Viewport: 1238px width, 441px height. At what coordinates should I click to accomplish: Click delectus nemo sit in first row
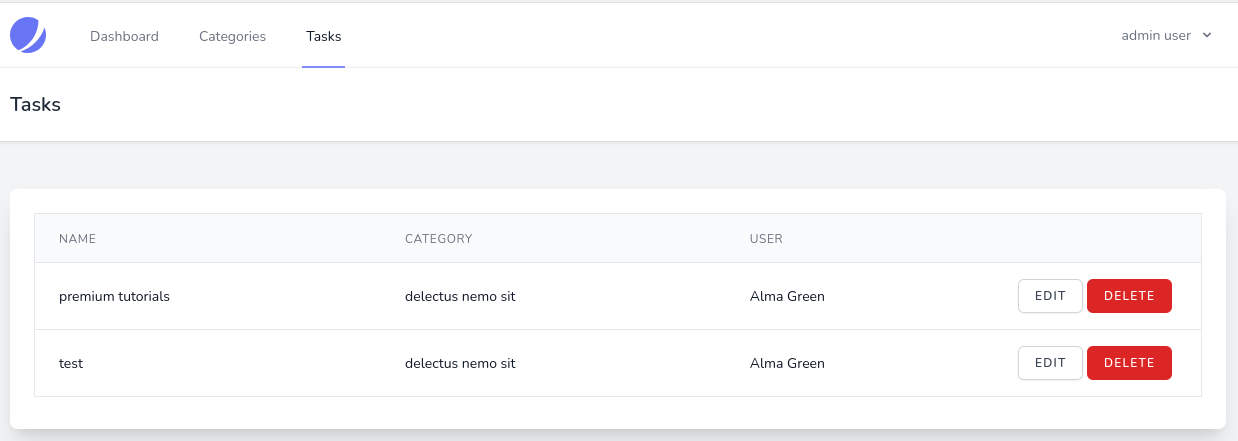[x=460, y=296]
